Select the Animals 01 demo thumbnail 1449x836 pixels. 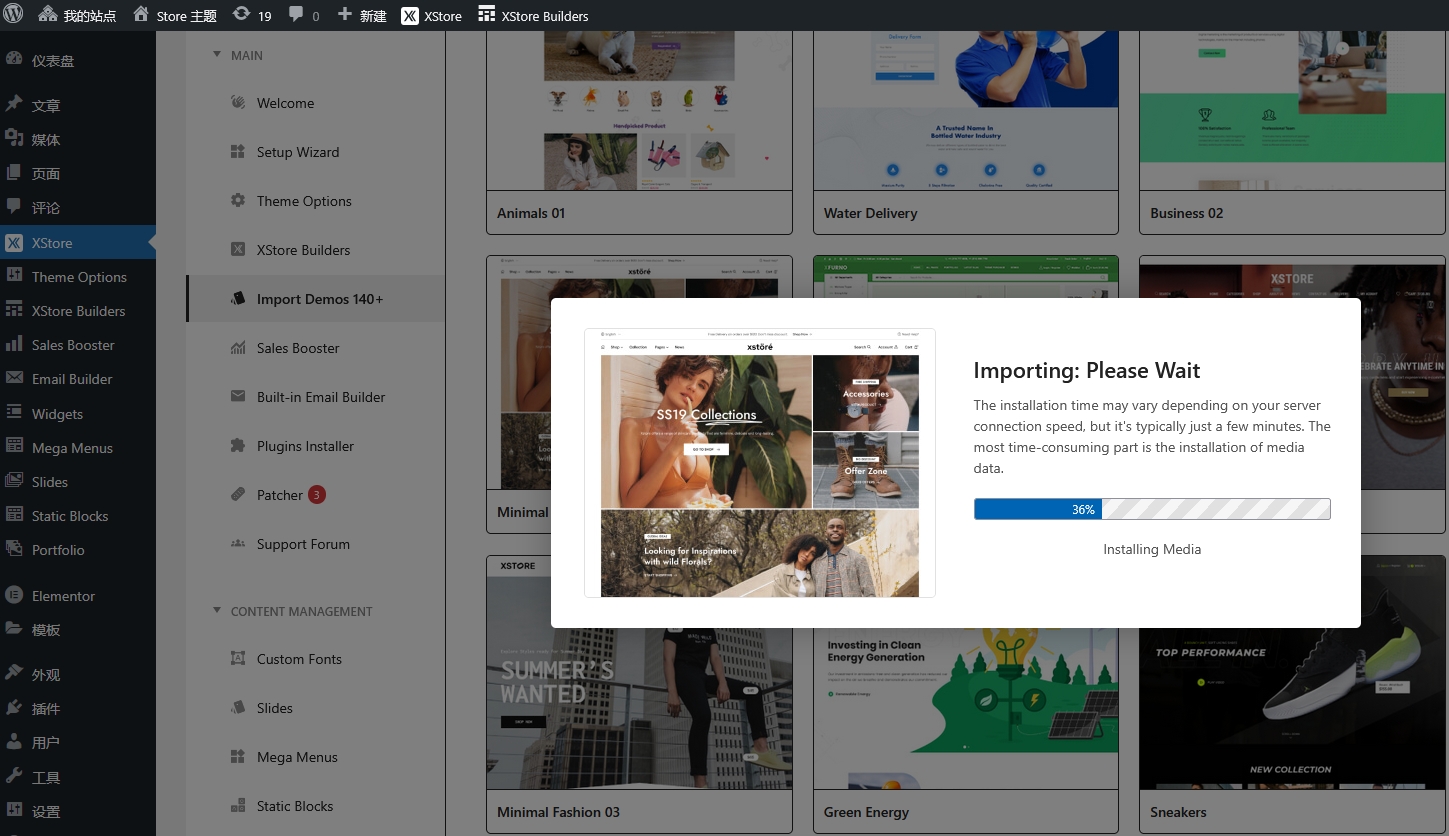[639, 111]
